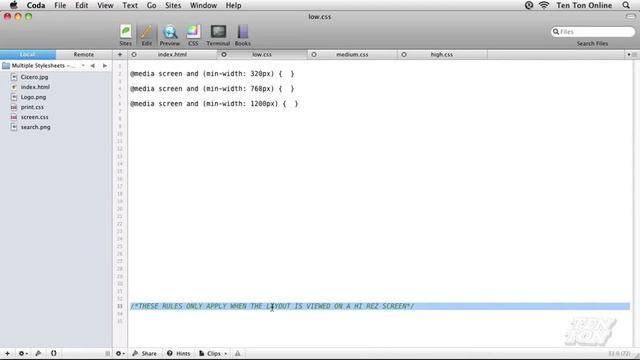
Task: Switch to the high.css tab
Action: (442, 54)
